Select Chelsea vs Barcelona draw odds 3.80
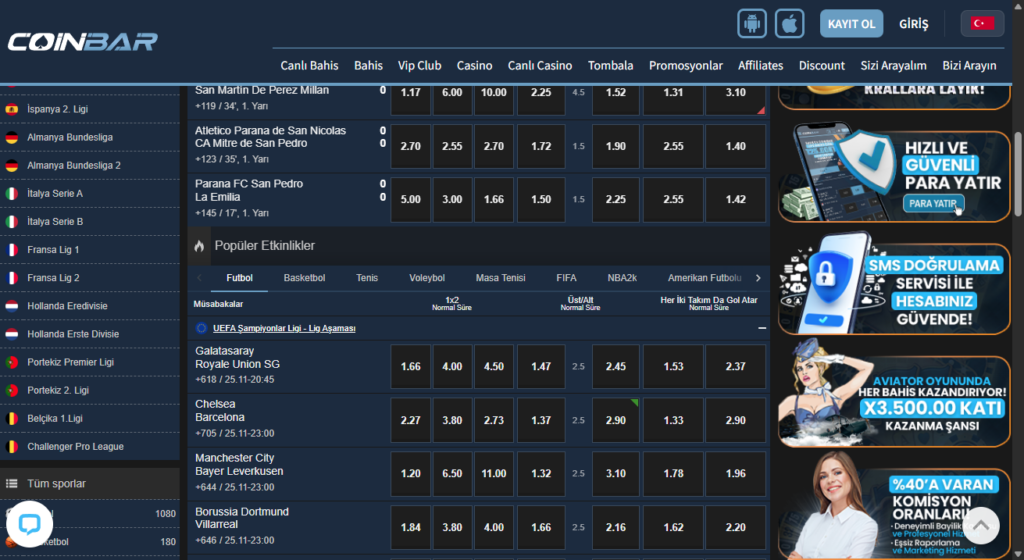The width and height of the screenshot is (1024, 560). 452,421
